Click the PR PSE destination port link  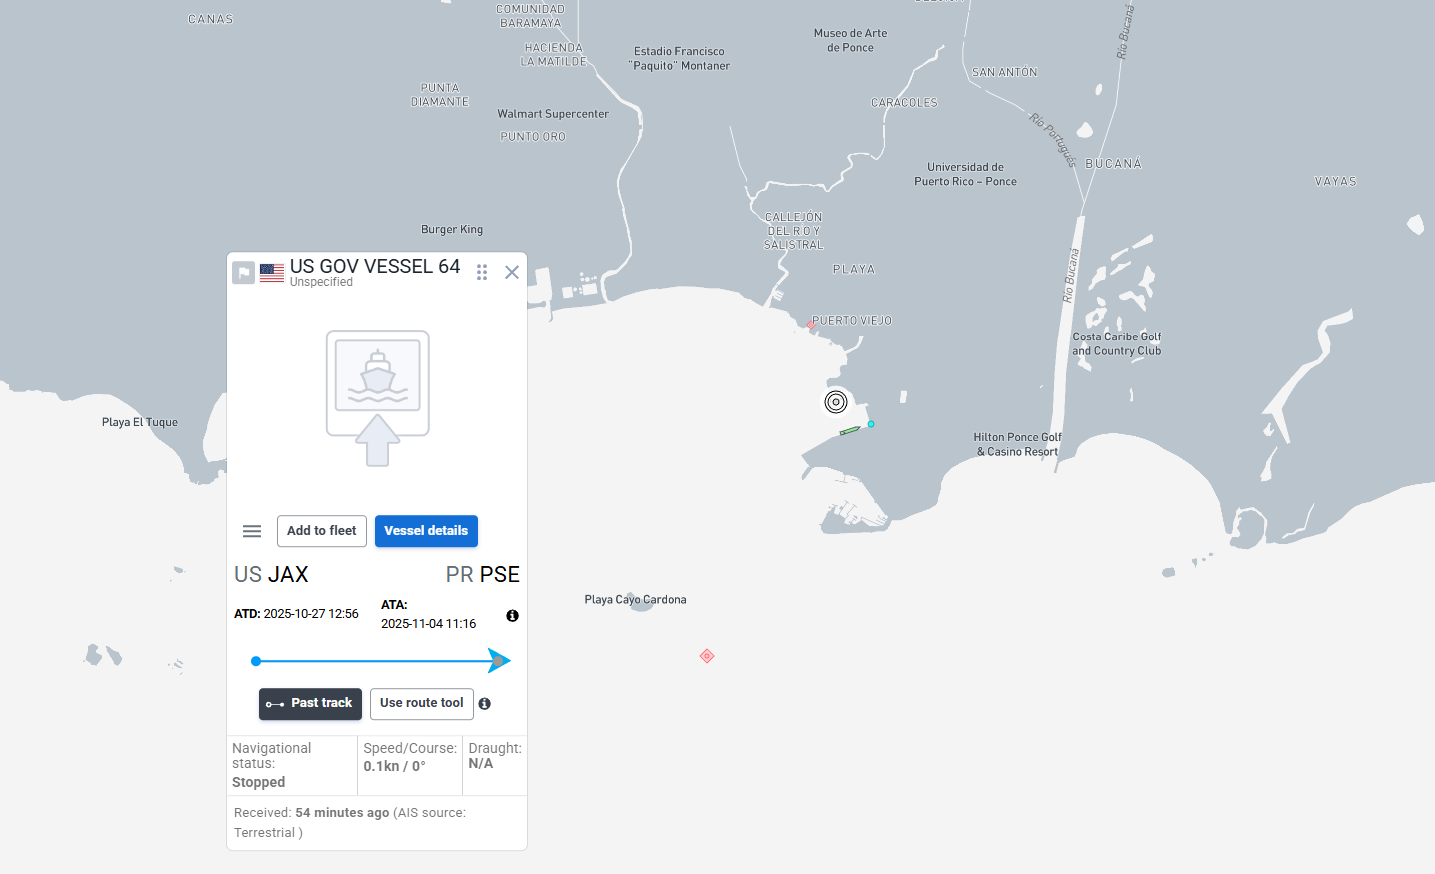pyautogui.click(x=483, y=575)
